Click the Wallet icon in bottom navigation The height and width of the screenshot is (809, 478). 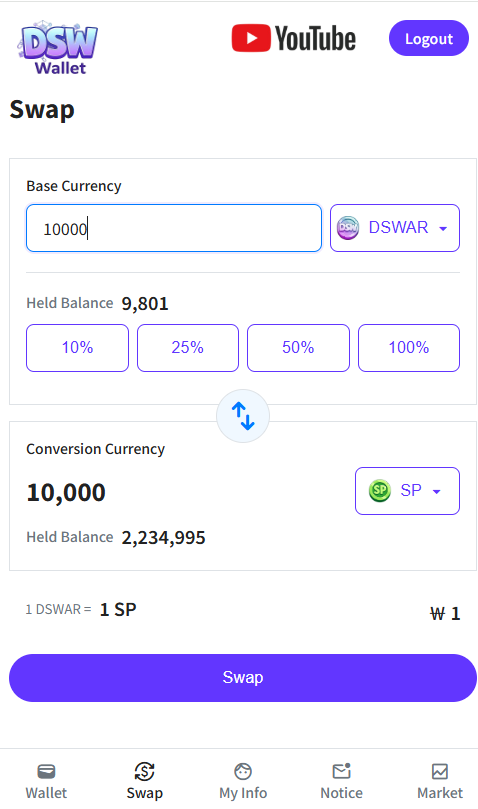46,771
